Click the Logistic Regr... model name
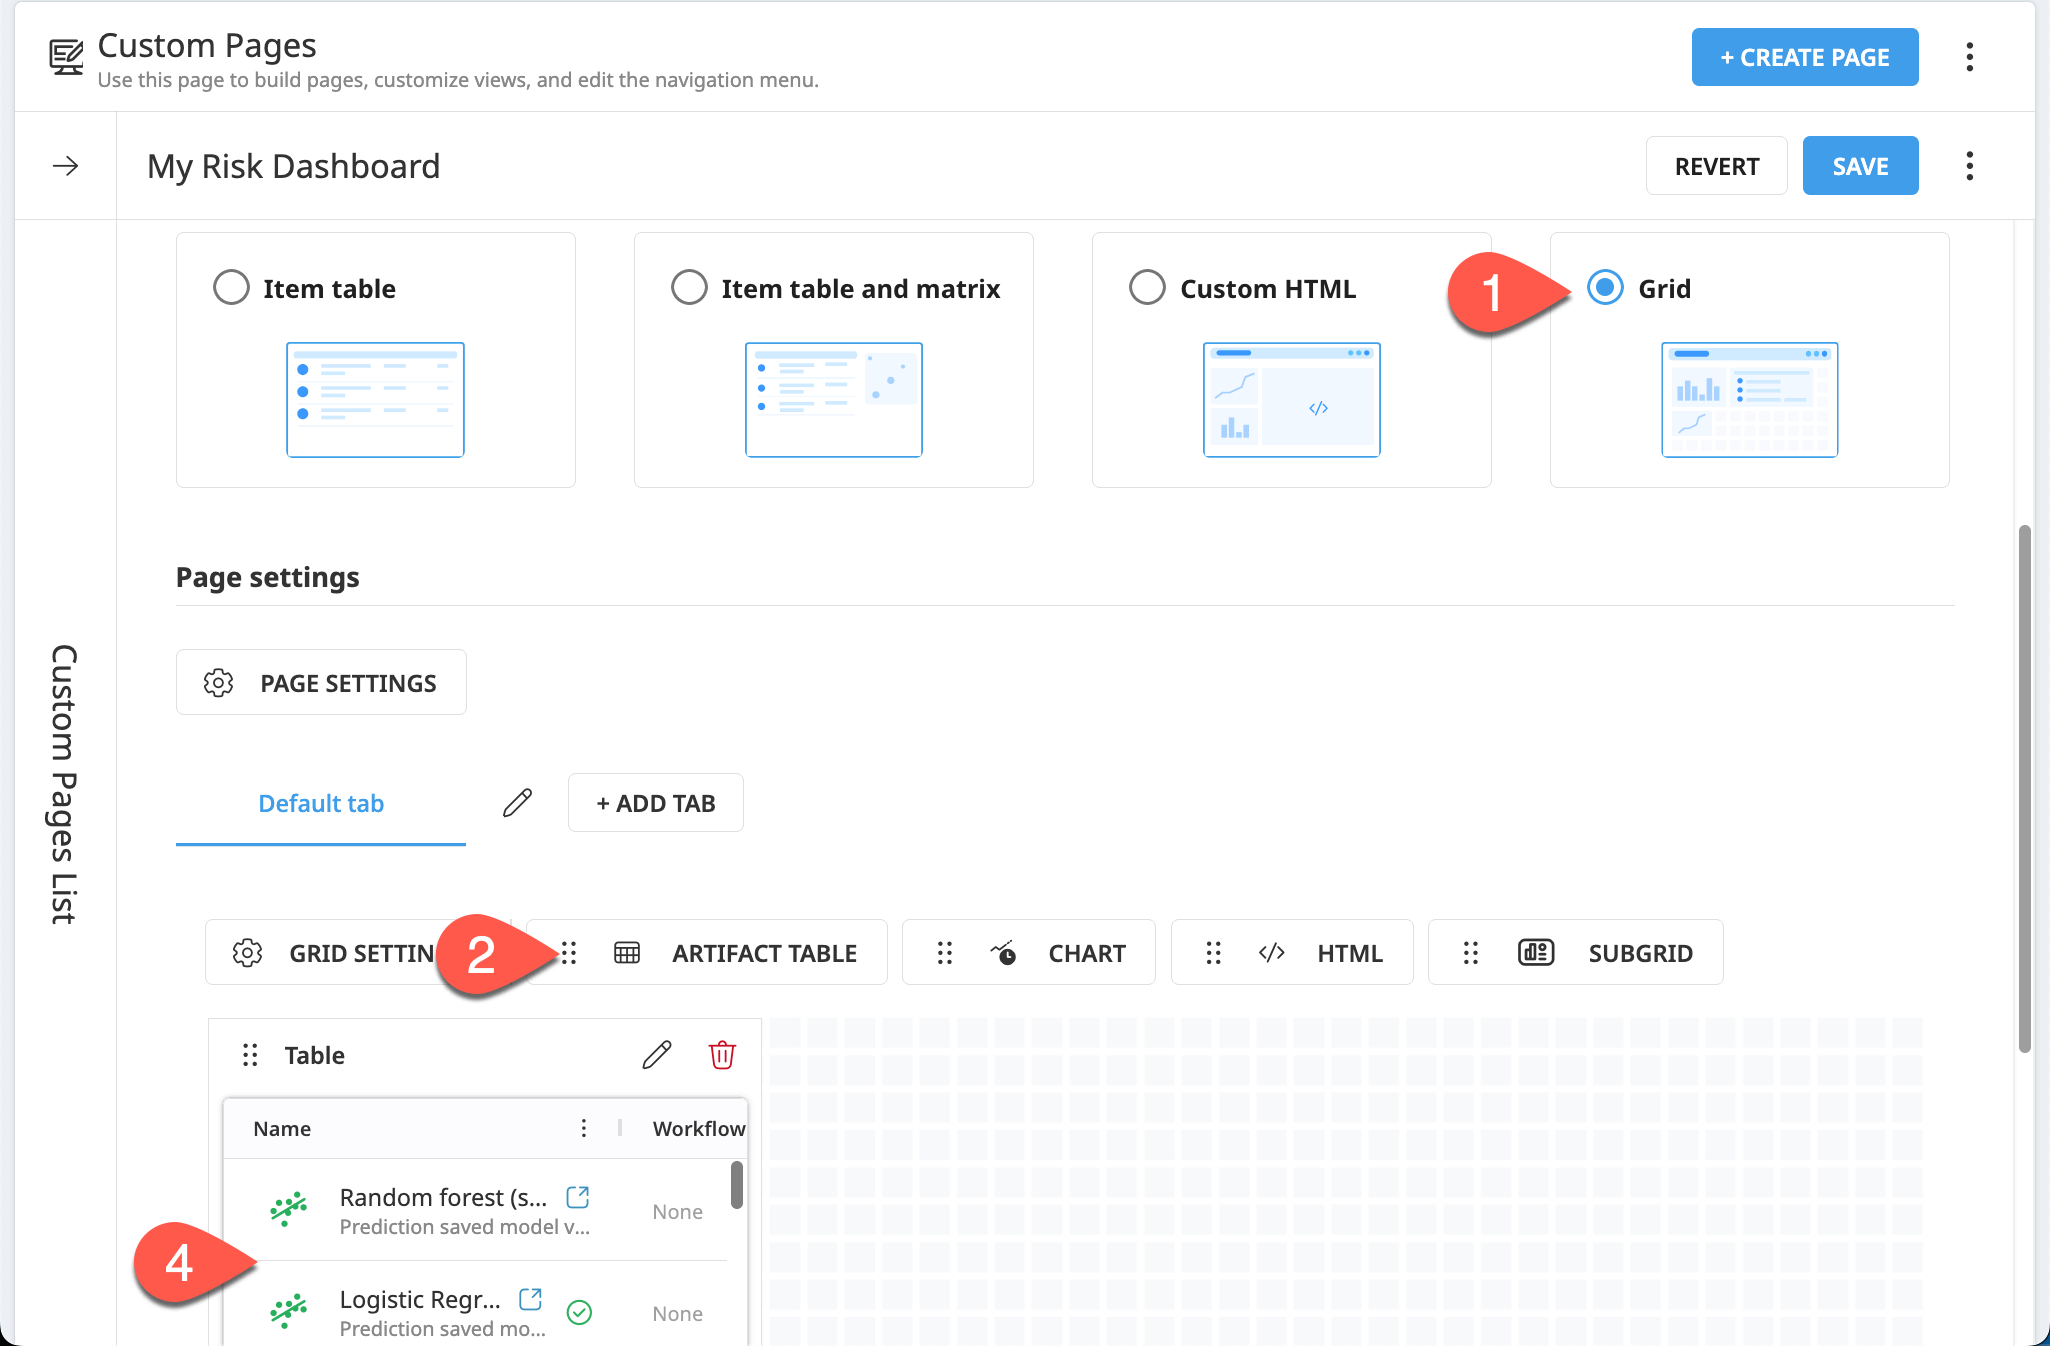 coord(420,1300)
